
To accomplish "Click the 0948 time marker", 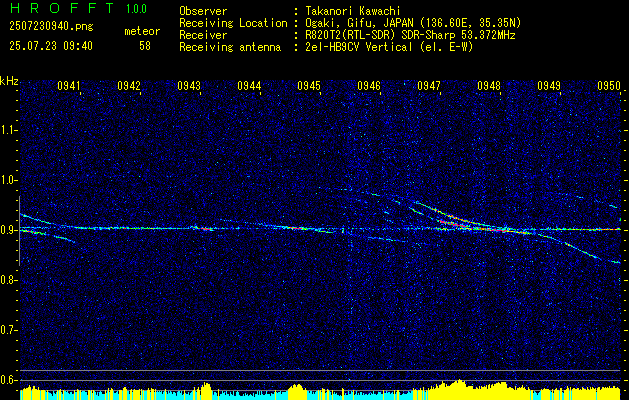I will coord(489,86).
